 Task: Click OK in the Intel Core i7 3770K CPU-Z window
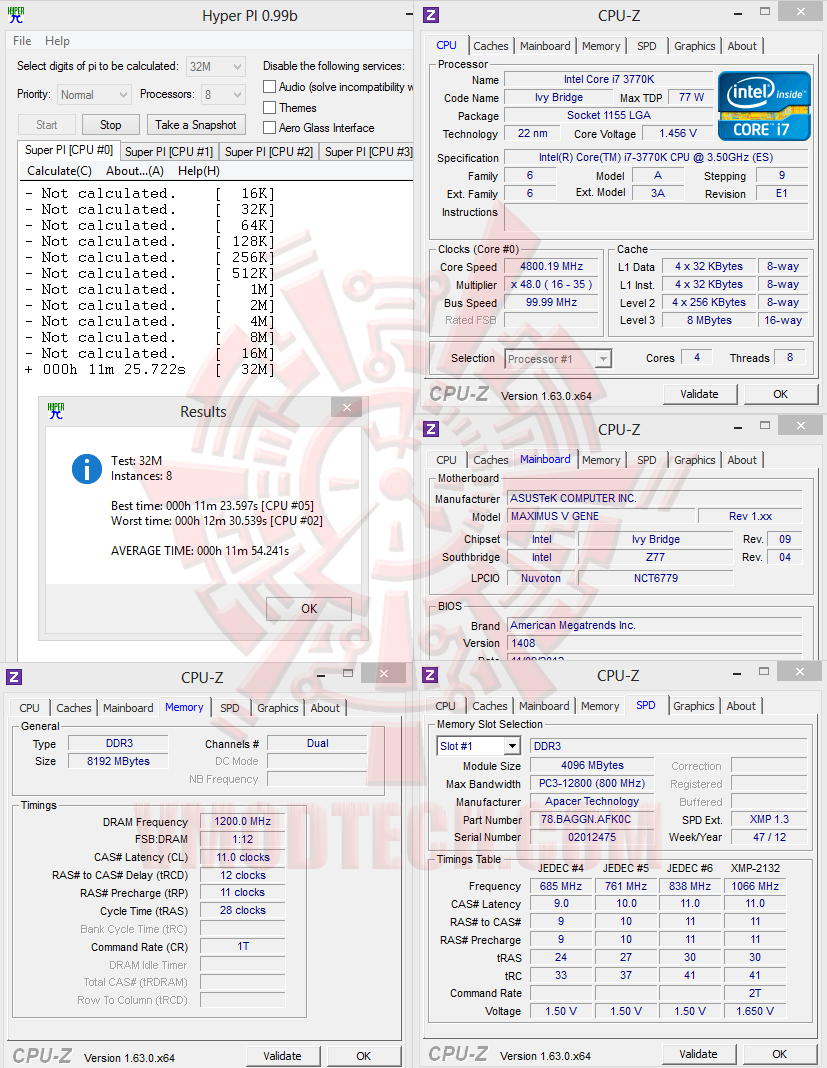781,394
